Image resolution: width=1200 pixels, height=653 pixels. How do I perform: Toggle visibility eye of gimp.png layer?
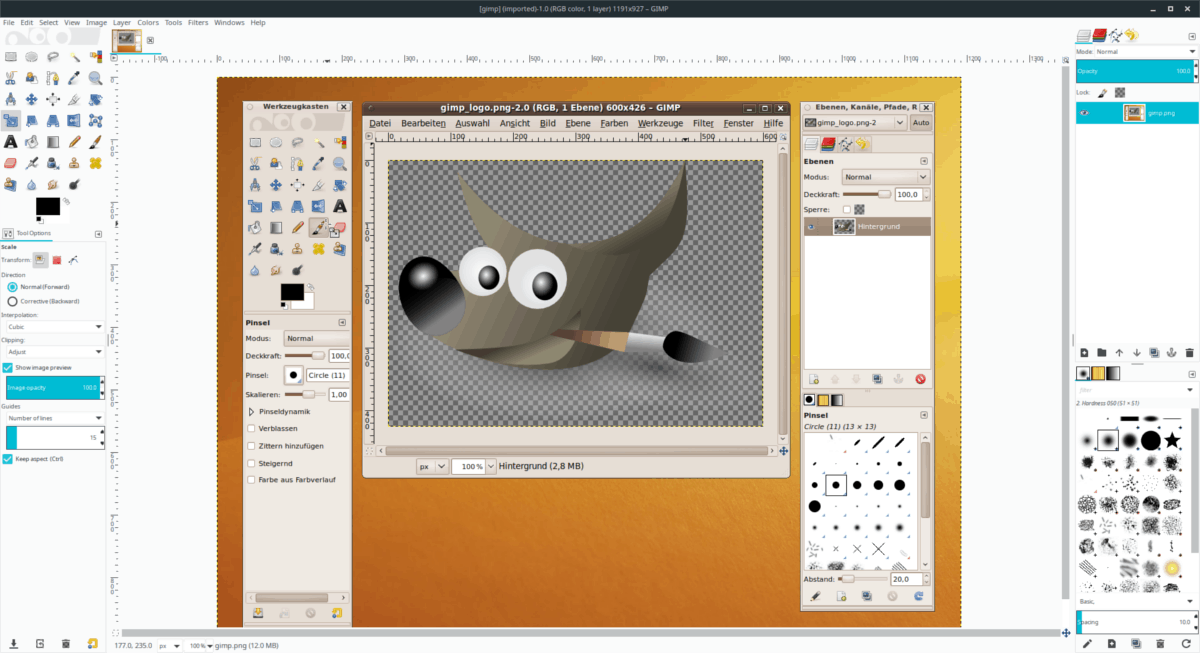click(x=1085, y=113)
